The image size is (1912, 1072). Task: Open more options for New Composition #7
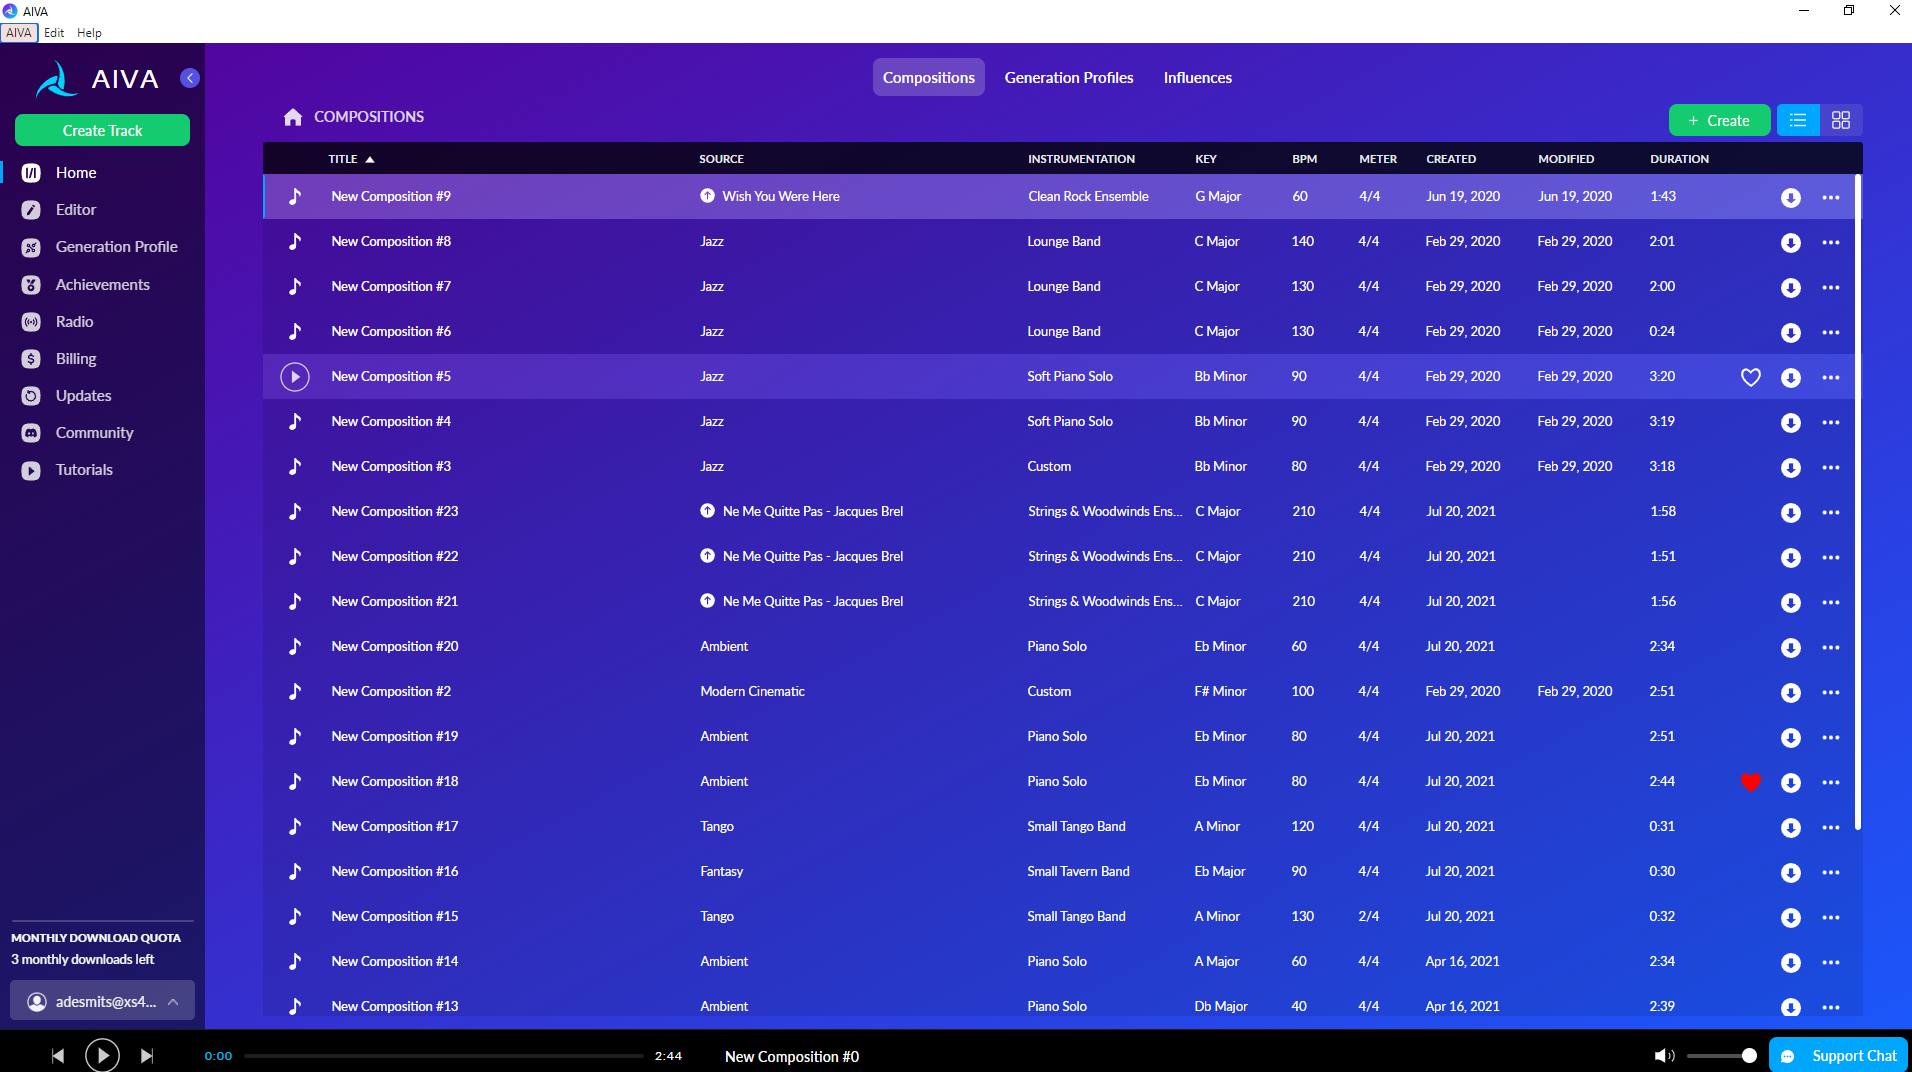1831,288
